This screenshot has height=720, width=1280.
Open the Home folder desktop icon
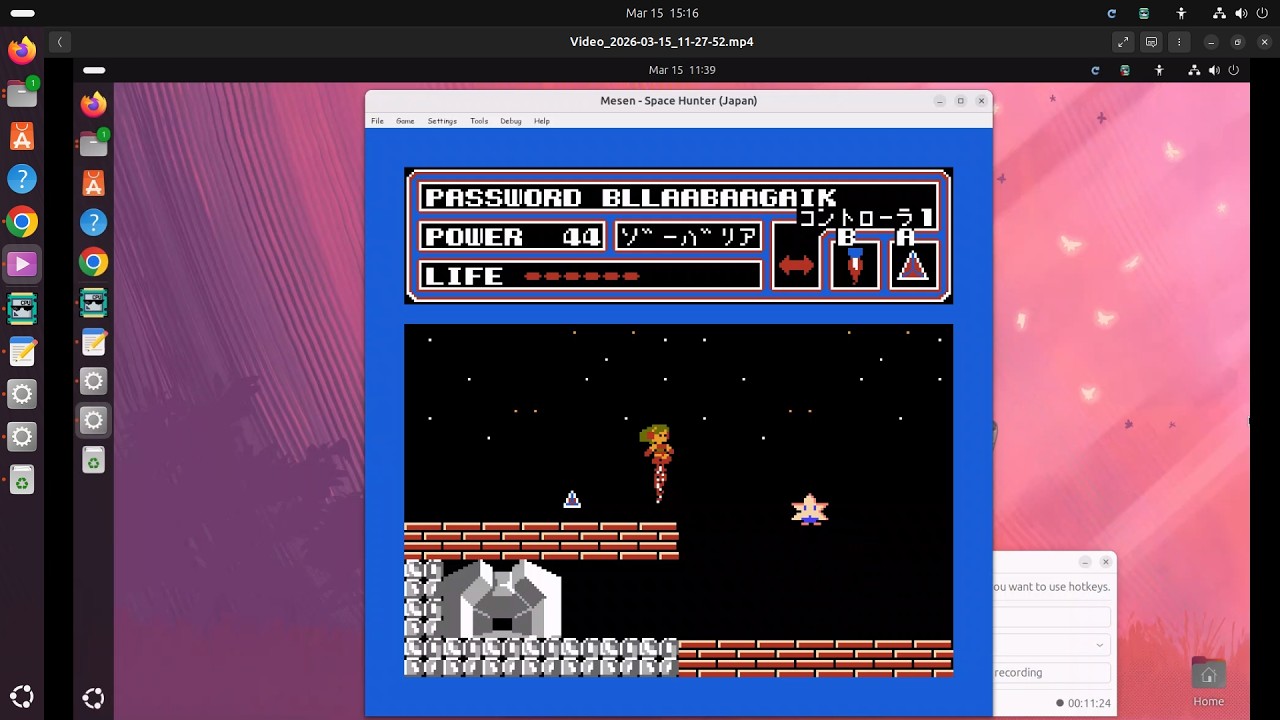pos(1208,683)
